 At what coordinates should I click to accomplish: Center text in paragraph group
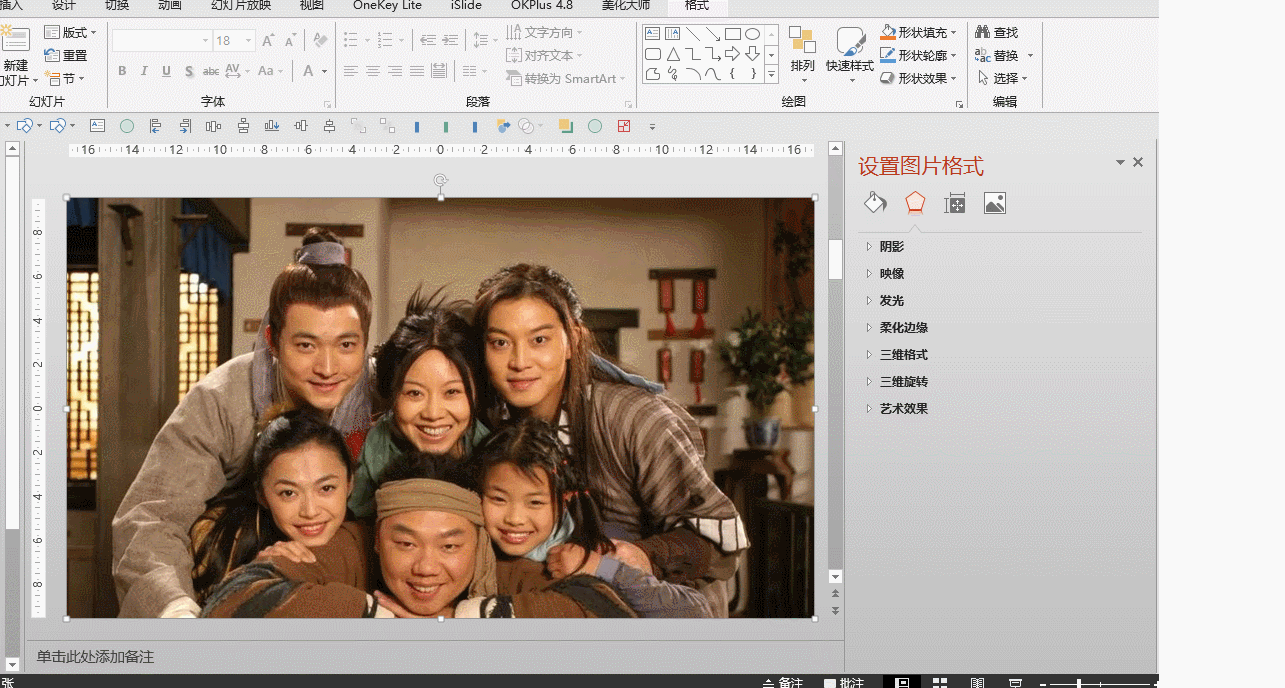tap(373, 71)
